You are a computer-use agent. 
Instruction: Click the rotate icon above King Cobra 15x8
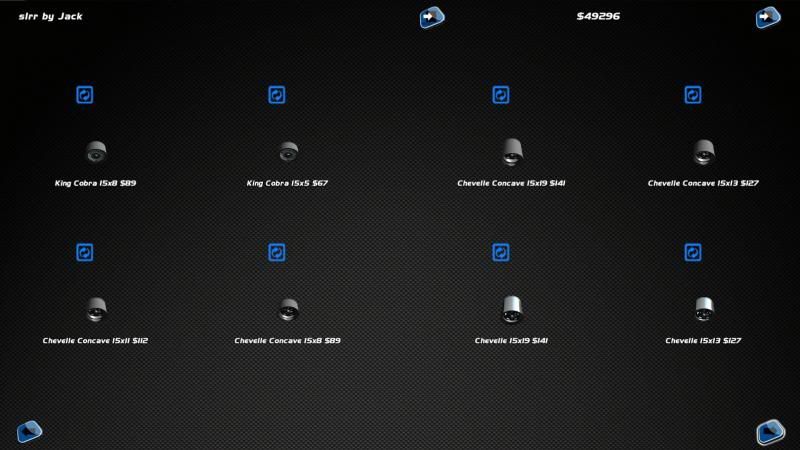click(85, 95)
